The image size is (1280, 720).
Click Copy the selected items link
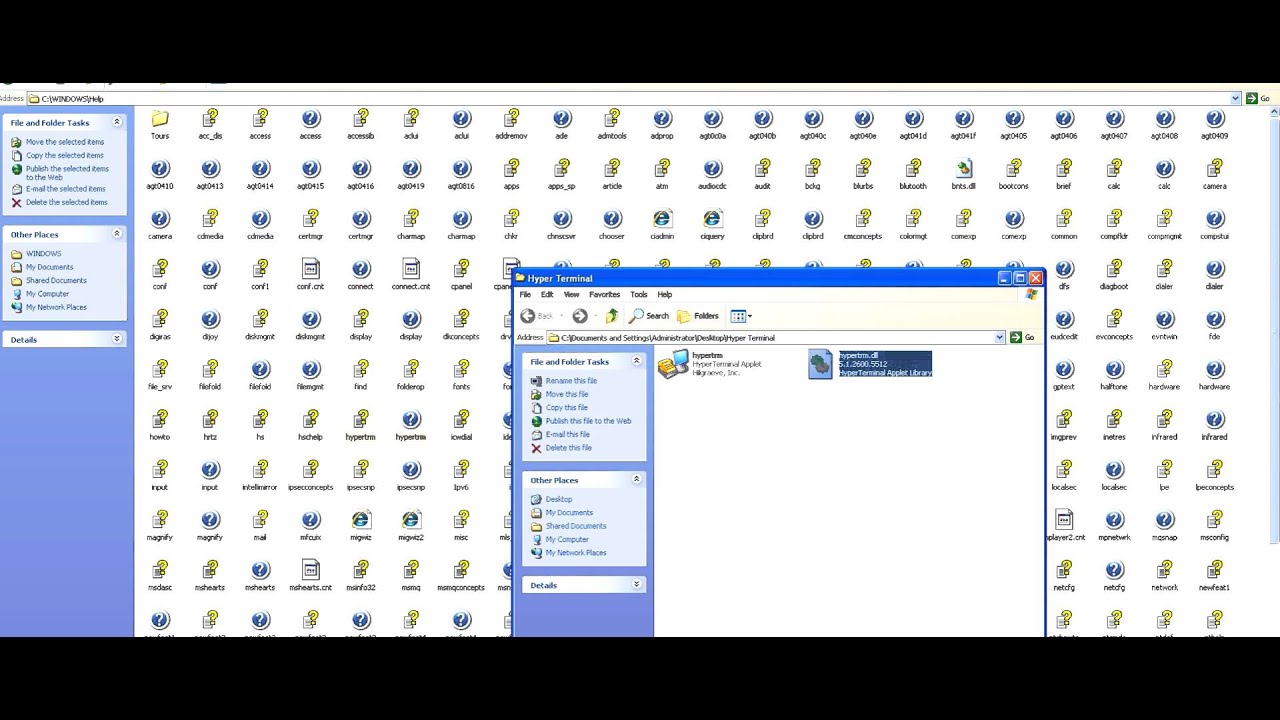click(64, 155)
